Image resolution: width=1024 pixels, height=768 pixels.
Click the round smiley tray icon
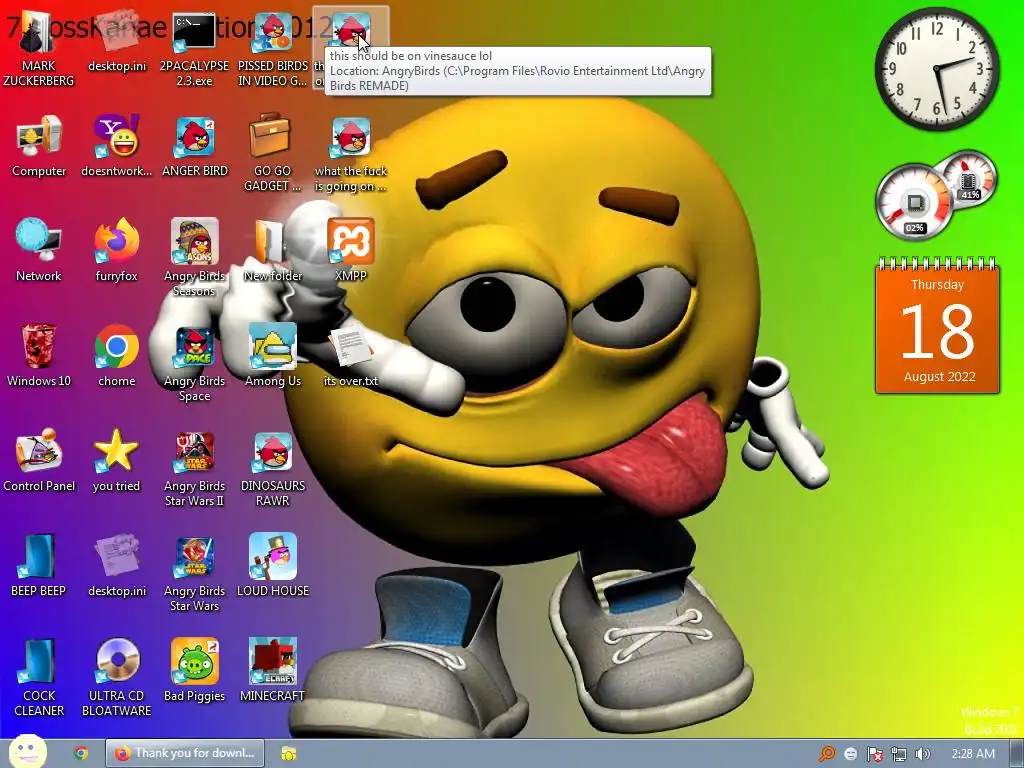tap(850, 754)
